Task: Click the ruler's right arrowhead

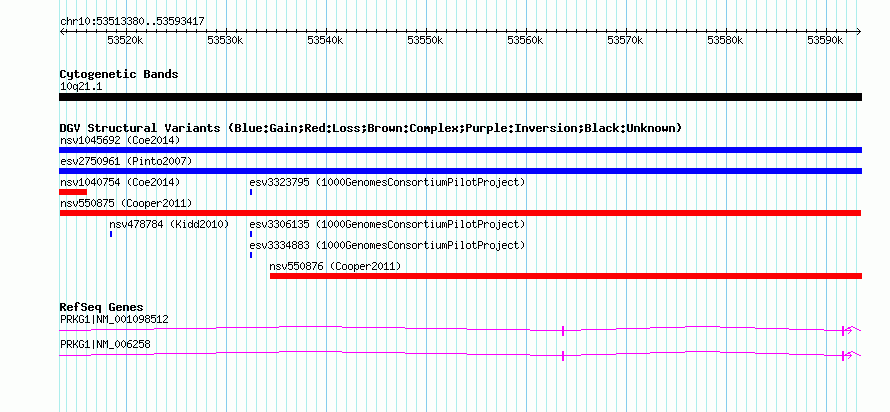Action: (859, 32)
